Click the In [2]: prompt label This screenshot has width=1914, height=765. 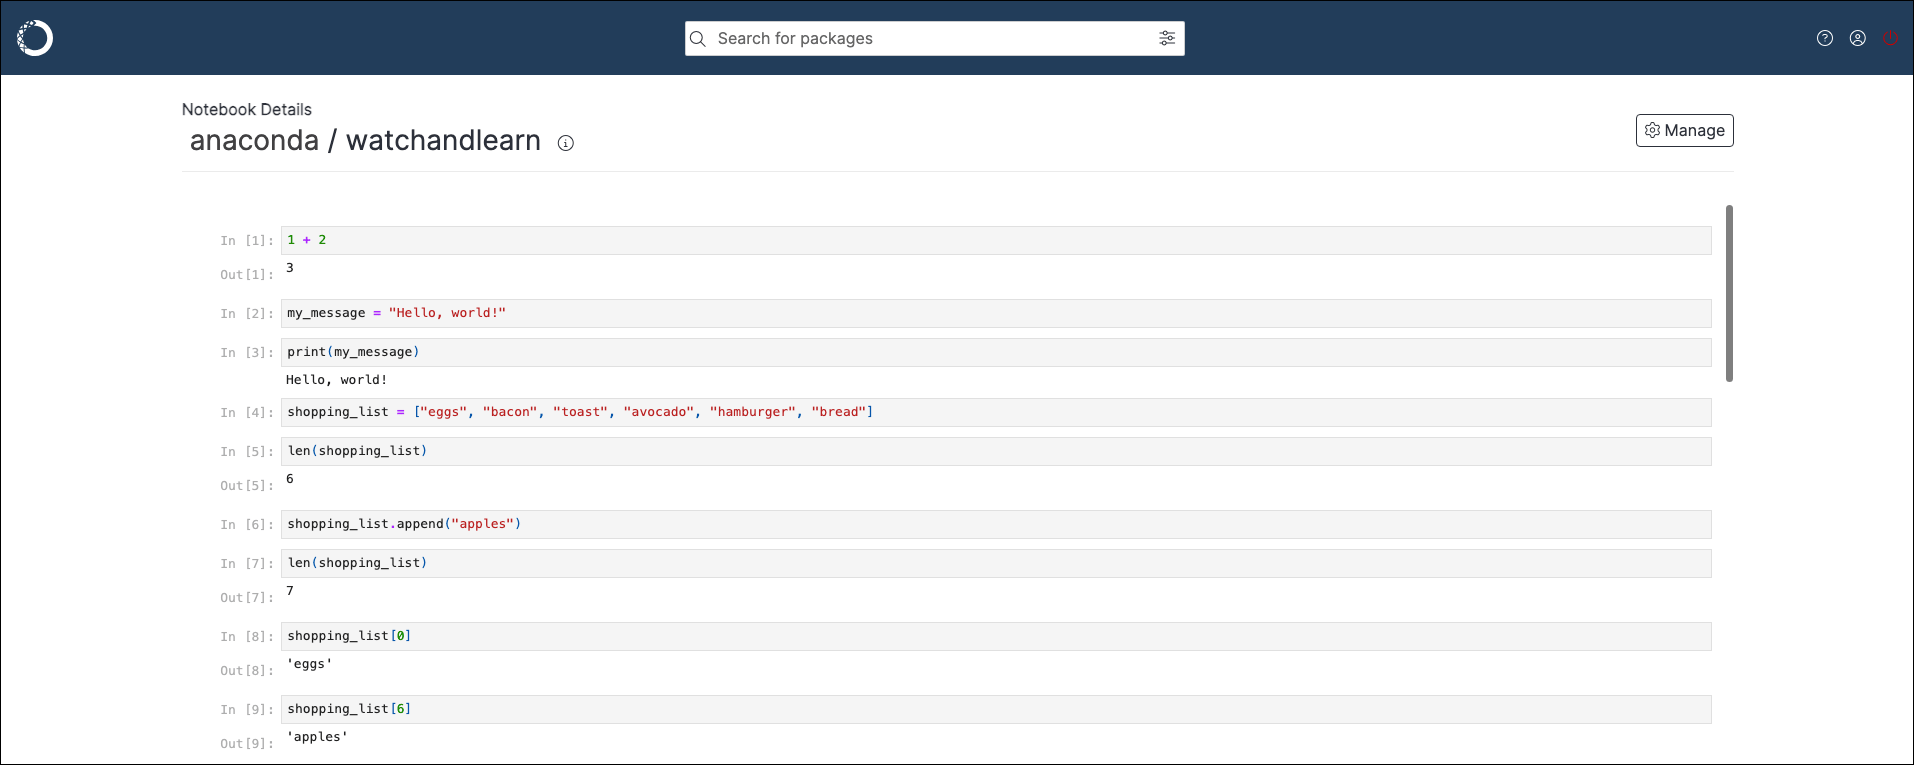[247, 314]
